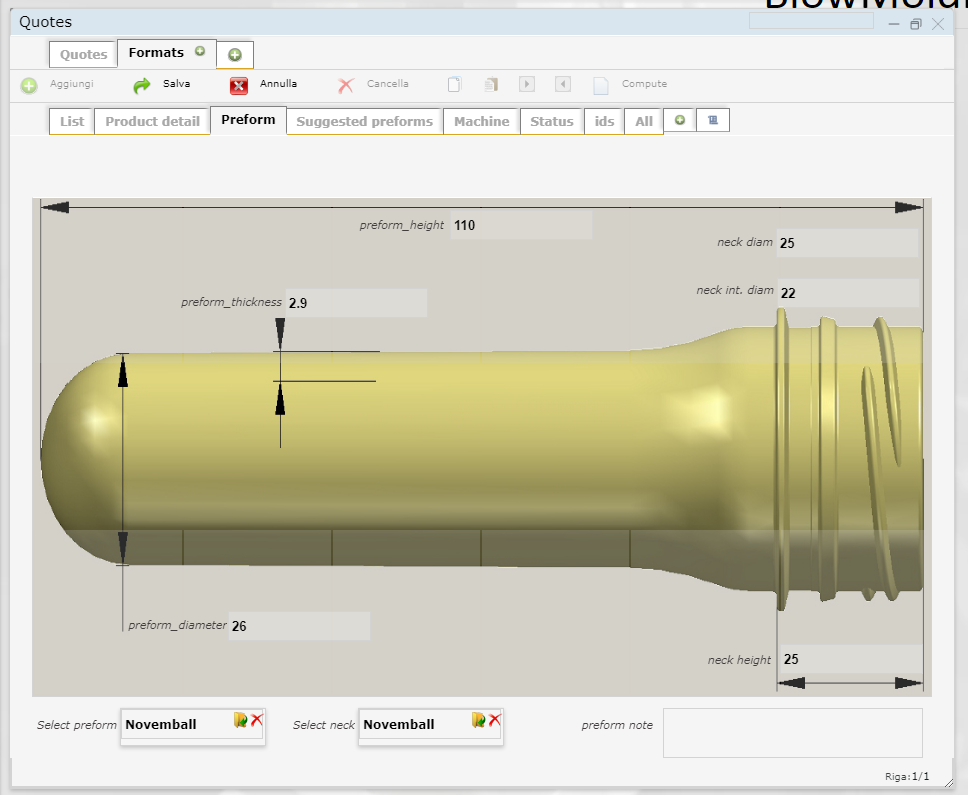The width and height of the screenshot is (968, 795).
Task: Click the red Annulla icon
Action: coord(239,85)
